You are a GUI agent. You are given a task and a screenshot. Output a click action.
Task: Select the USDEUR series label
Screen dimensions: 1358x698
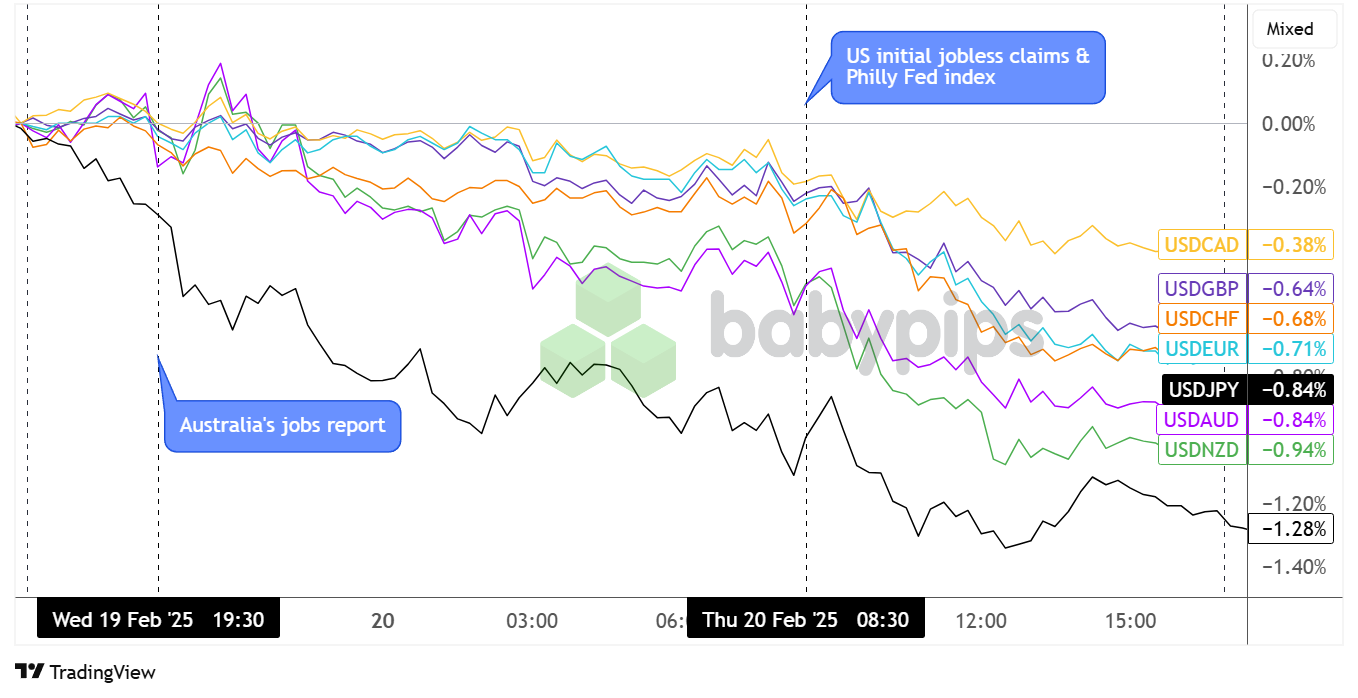tap(1202, 349)
